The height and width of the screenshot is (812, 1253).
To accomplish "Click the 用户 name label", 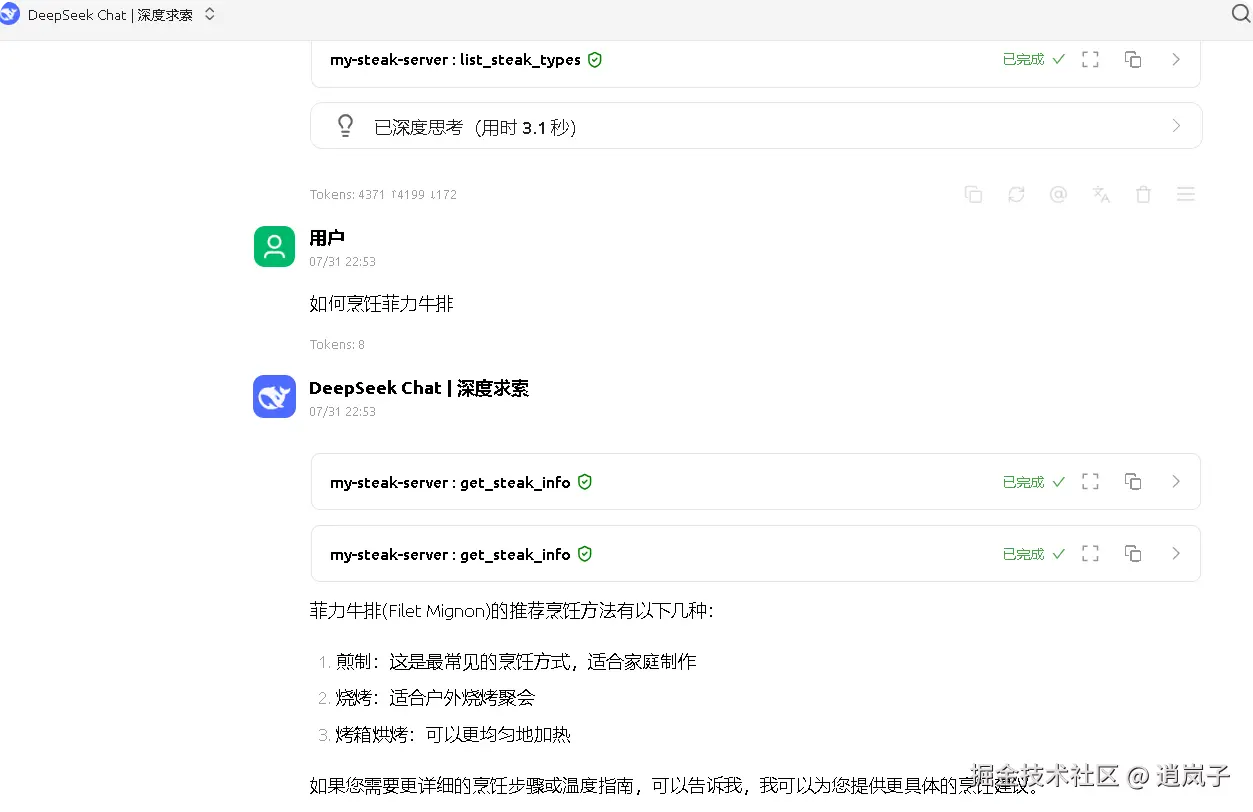I will click(x=327, y=238).
